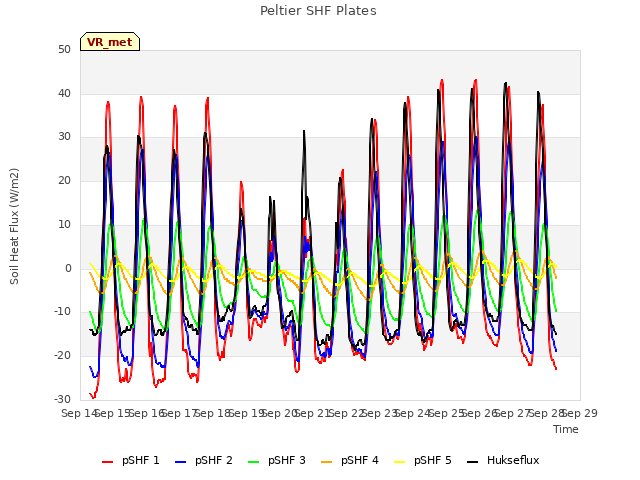This screenshot has width=640, height=480.
Task: Toggle the pSHF 1 legend label
Action: pyautogui.click(x=141, y=460)
